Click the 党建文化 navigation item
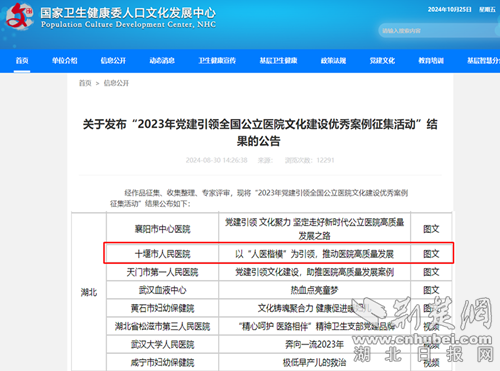The height and width of the screenshot is (371, 500). pyautogui.click(x=382, y=61)
